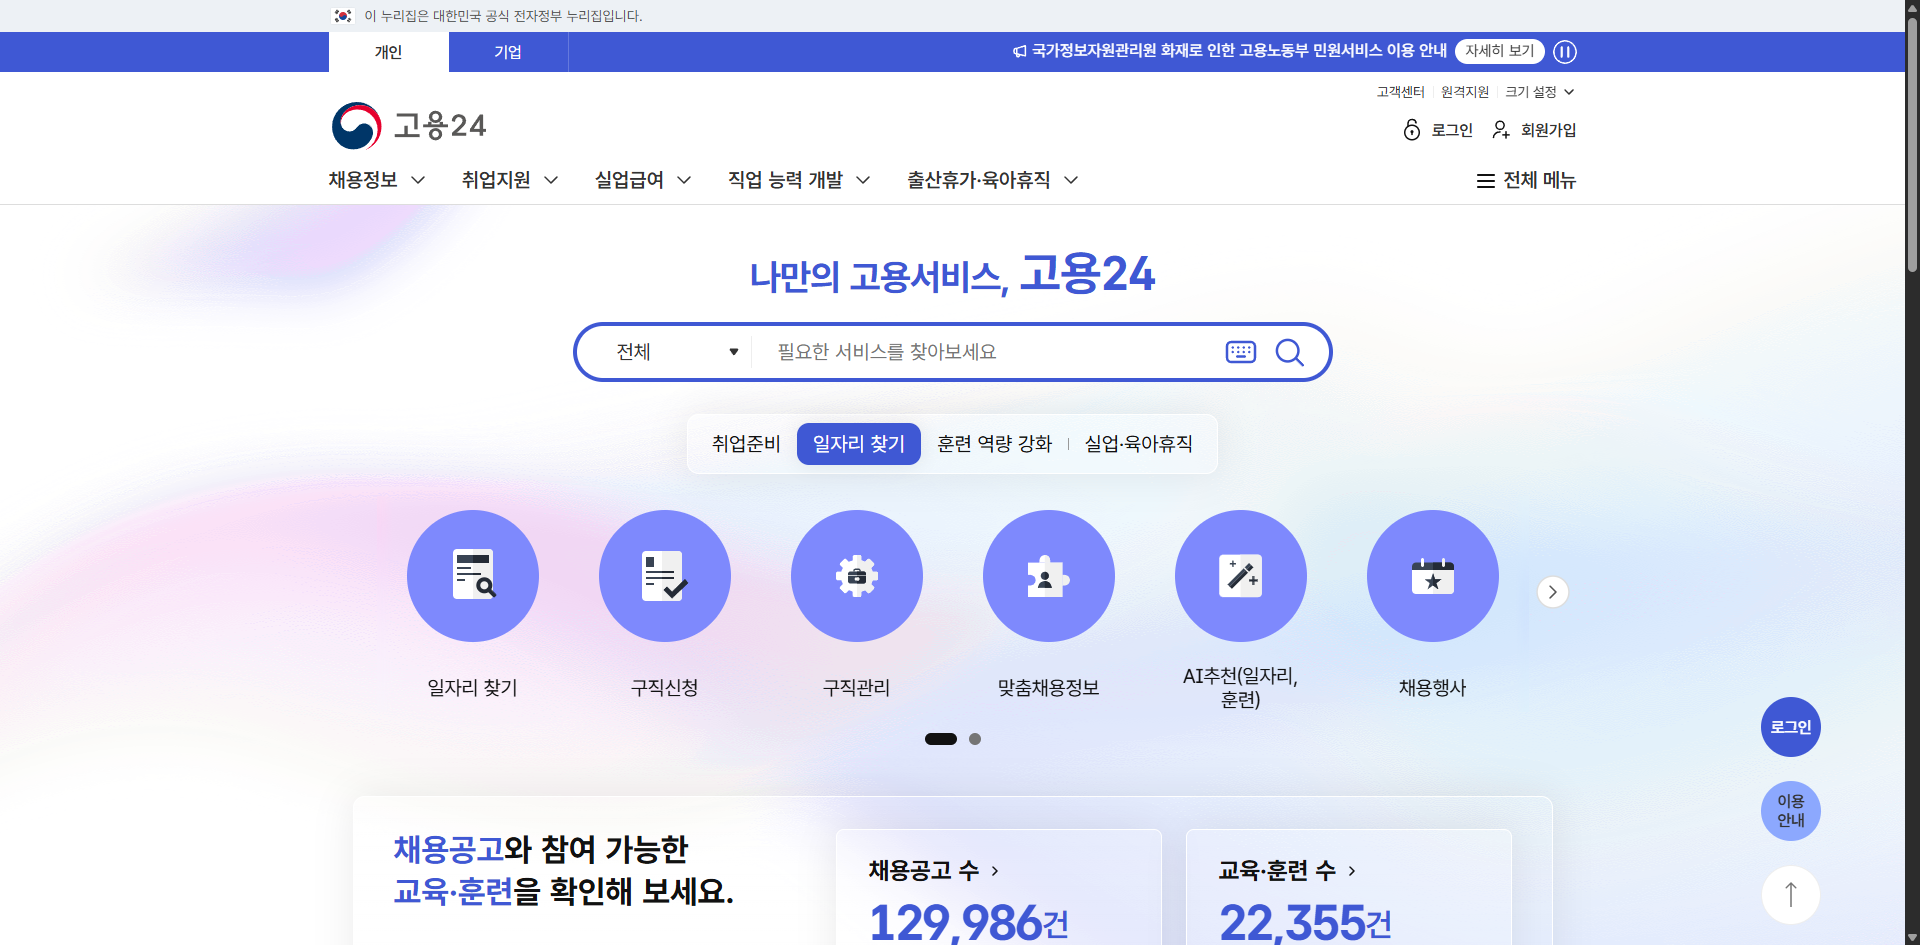The width and height of the screenshot is (1920, 945).
Task: Open 채용행사 calendar icon
Action: [x=1432, y=576]
